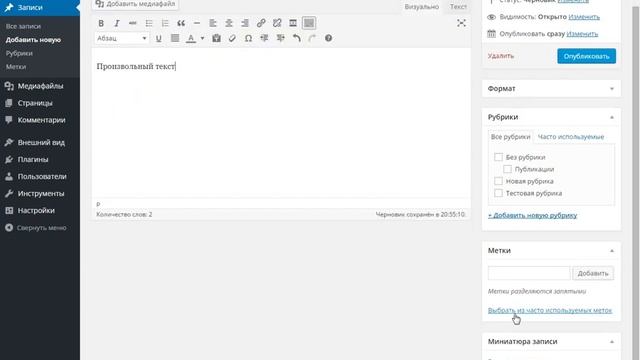Open Комментарии menu
This screenshot has height=360, width=640.
(40, 120)
